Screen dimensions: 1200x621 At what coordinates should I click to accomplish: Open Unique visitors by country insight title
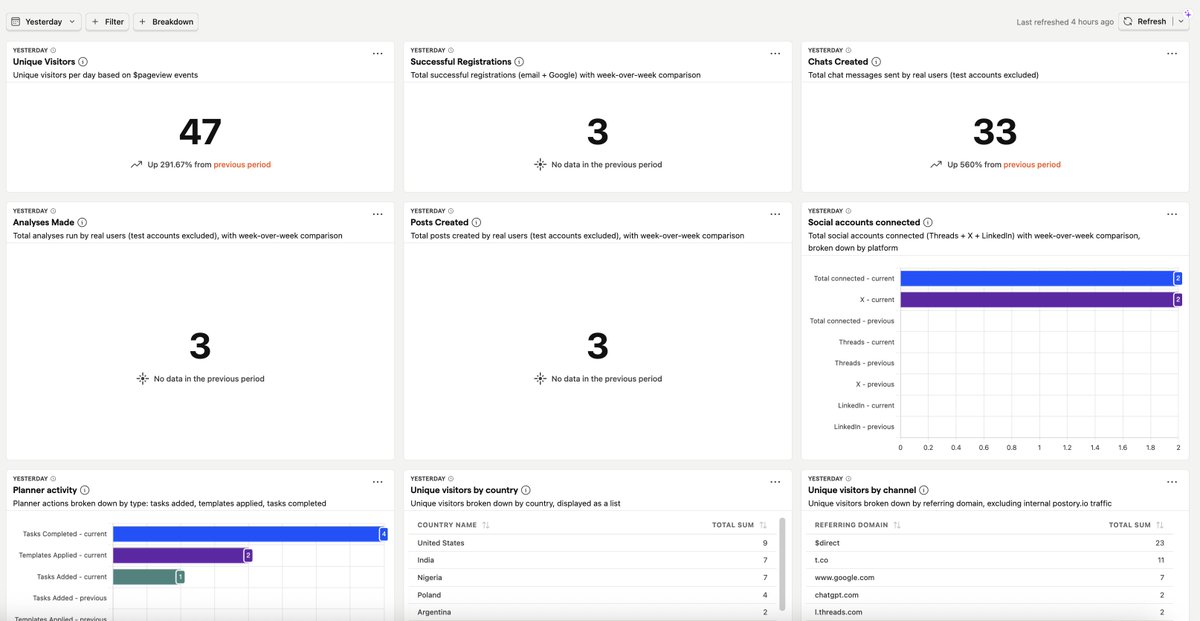tap(465, 491)
